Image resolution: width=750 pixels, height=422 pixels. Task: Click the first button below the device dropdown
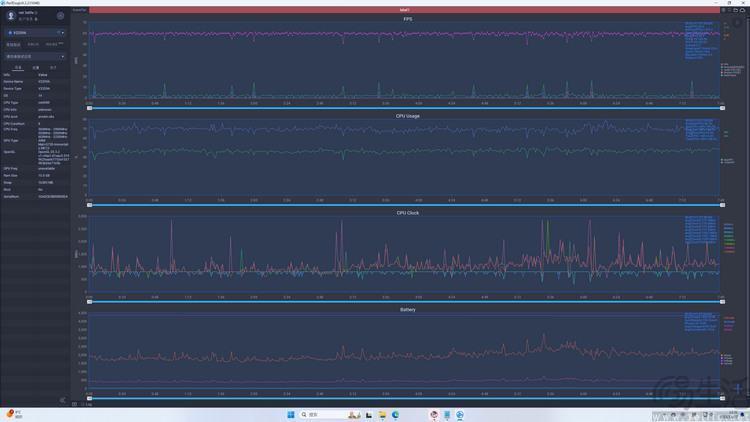coord(13,44)
